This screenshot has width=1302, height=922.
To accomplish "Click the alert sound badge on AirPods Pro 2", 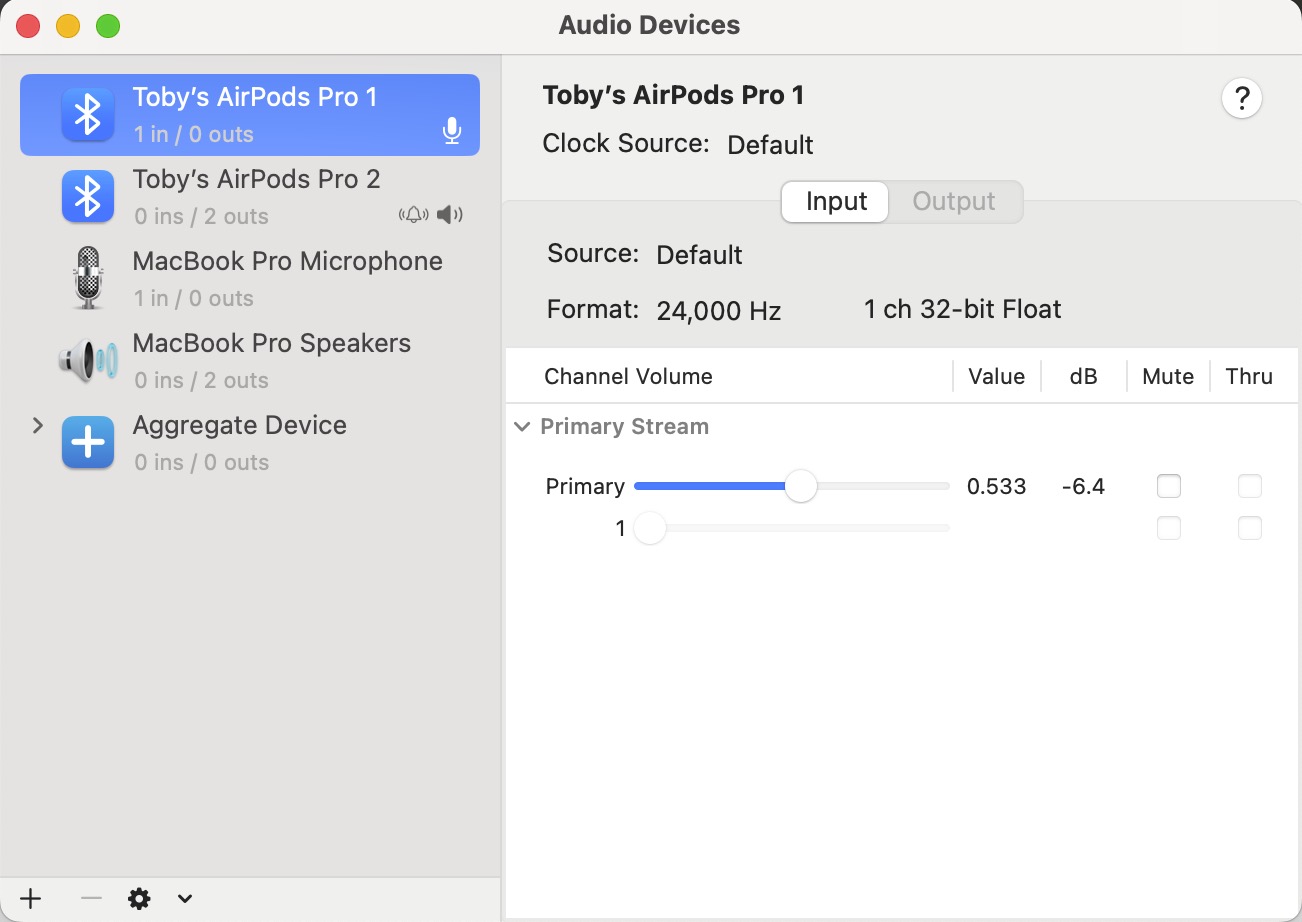I will click(414, 214).
